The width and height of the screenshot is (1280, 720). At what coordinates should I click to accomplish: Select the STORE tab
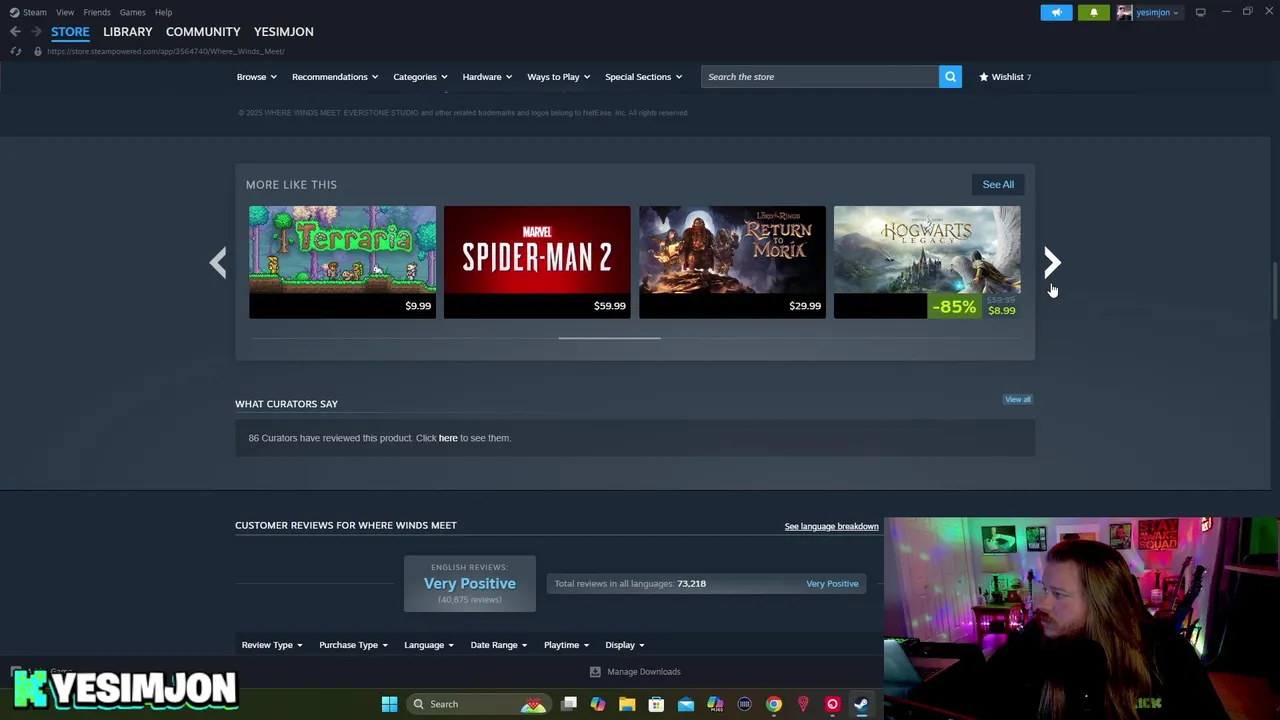(70, 32)
